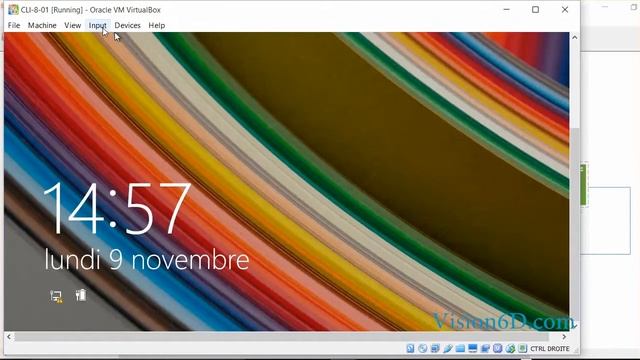Click the VirtualBox icon in title bar
This screenshot has width=640, height=360.
(x=13, y=10)
